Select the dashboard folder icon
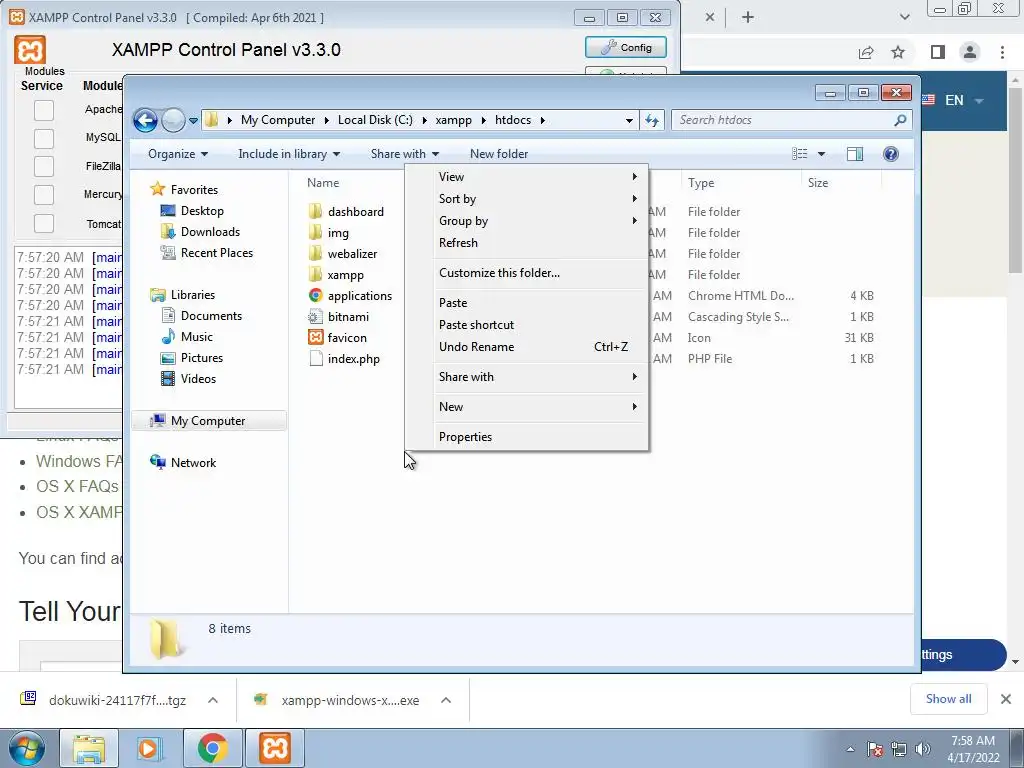The width and height of the screenshot is (1024, 768). [315, 212]
